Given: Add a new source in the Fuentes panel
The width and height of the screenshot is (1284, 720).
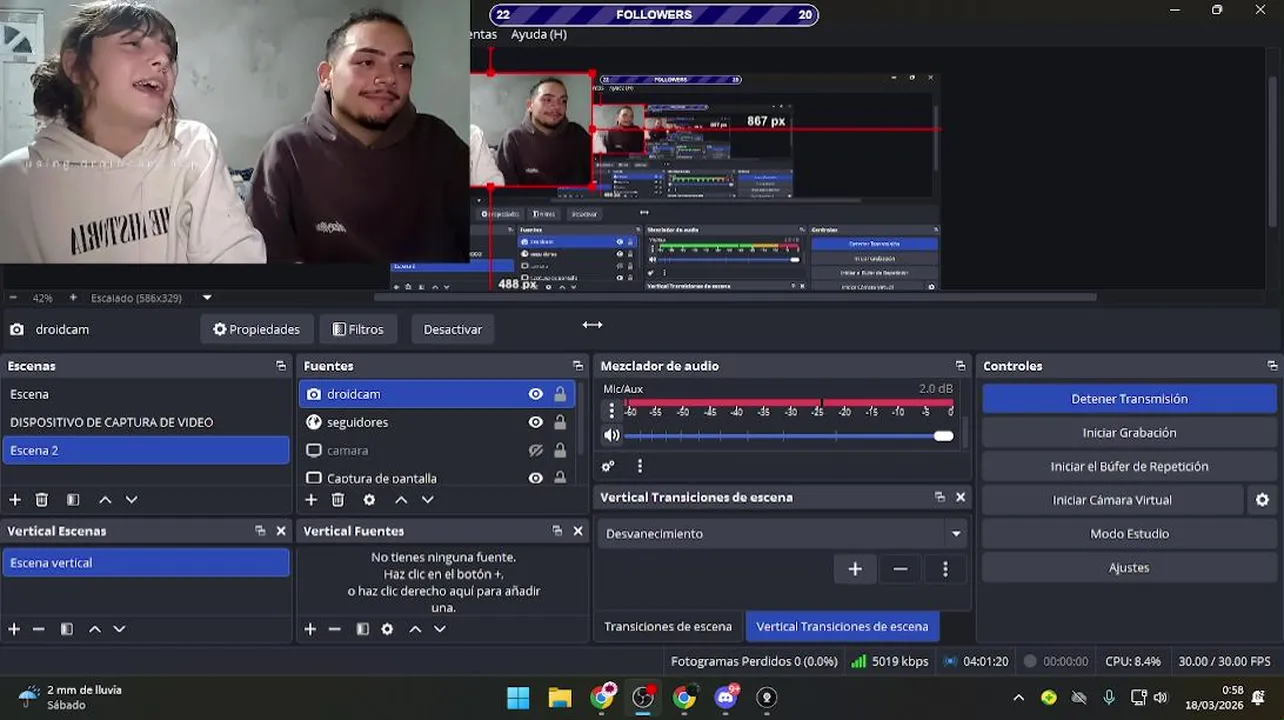Looking at the screenshot, I should click(311, 500).
